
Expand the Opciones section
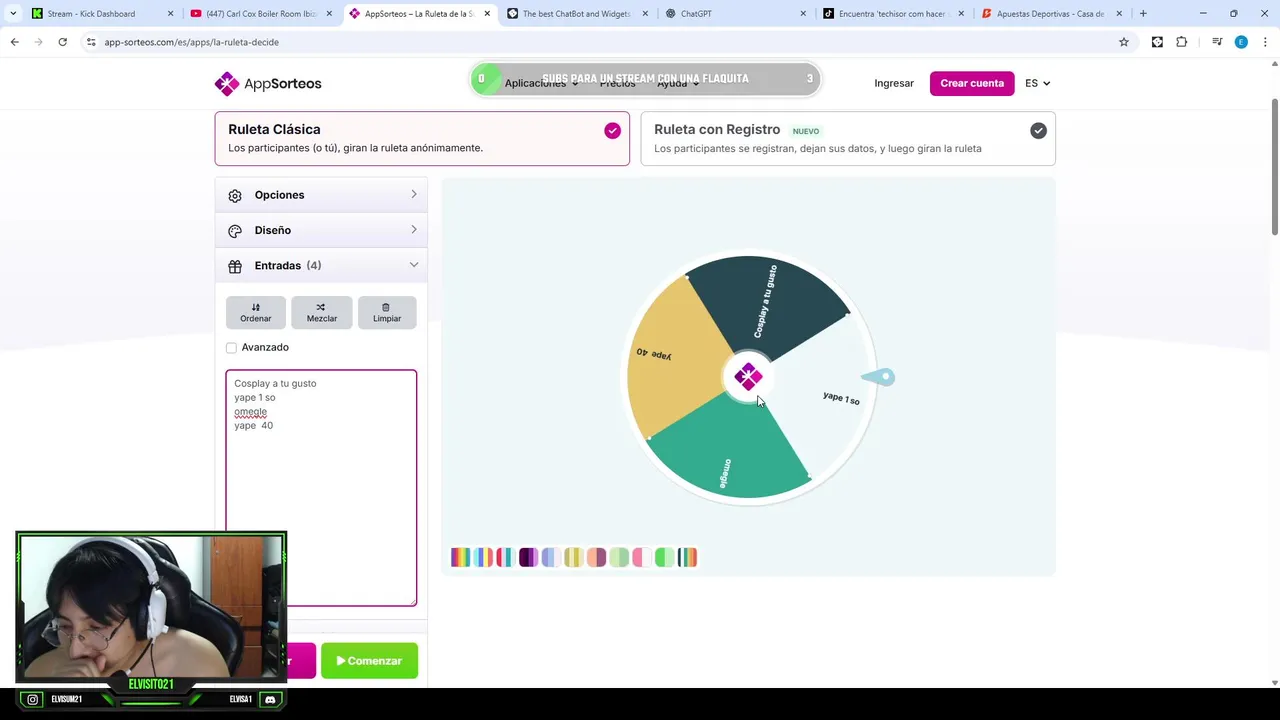pos(321,195)
